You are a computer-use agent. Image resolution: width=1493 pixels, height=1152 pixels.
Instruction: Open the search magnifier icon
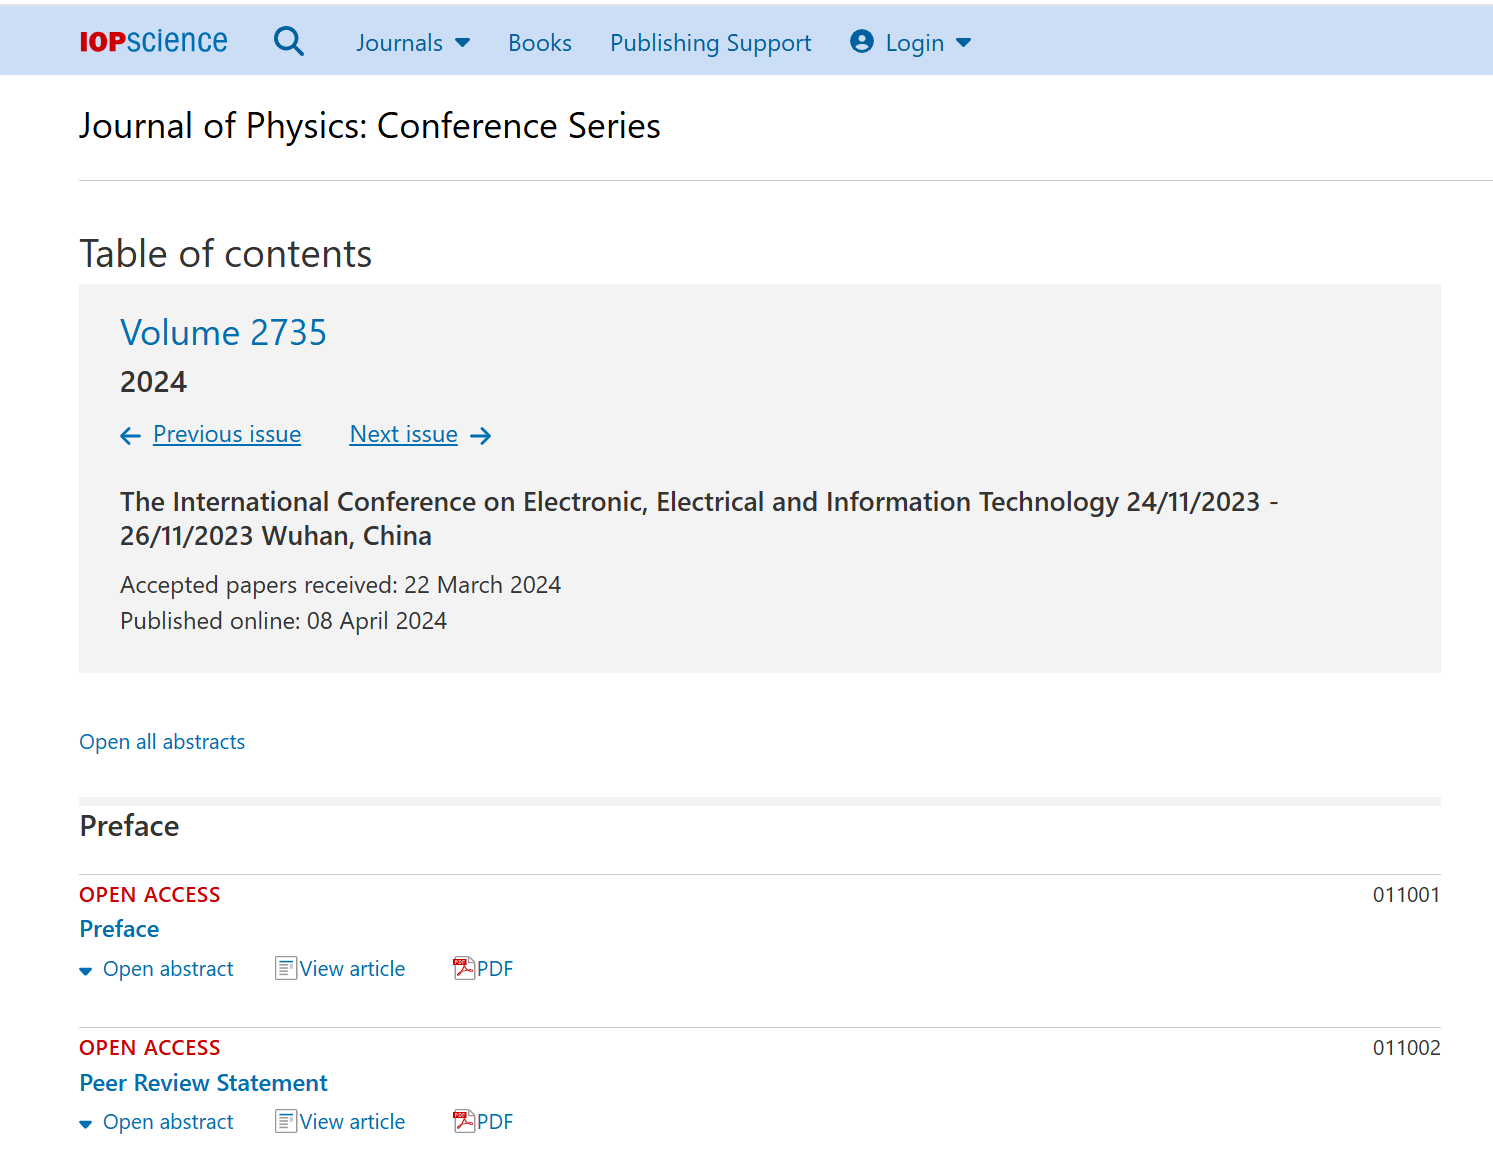tap(289, 41)
